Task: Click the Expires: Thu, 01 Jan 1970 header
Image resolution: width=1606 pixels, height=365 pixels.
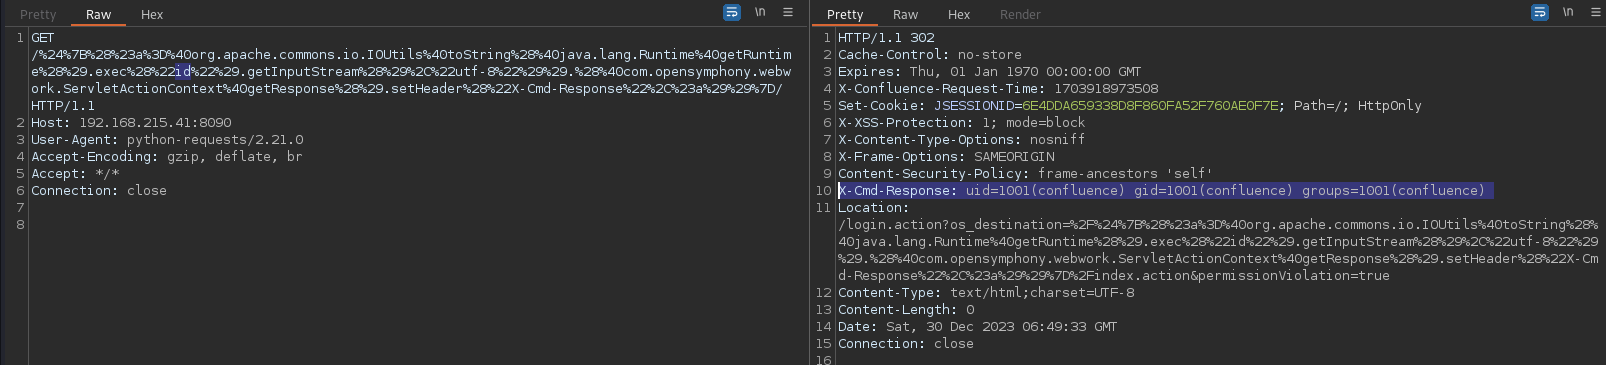Action: (x=989, y=72)
